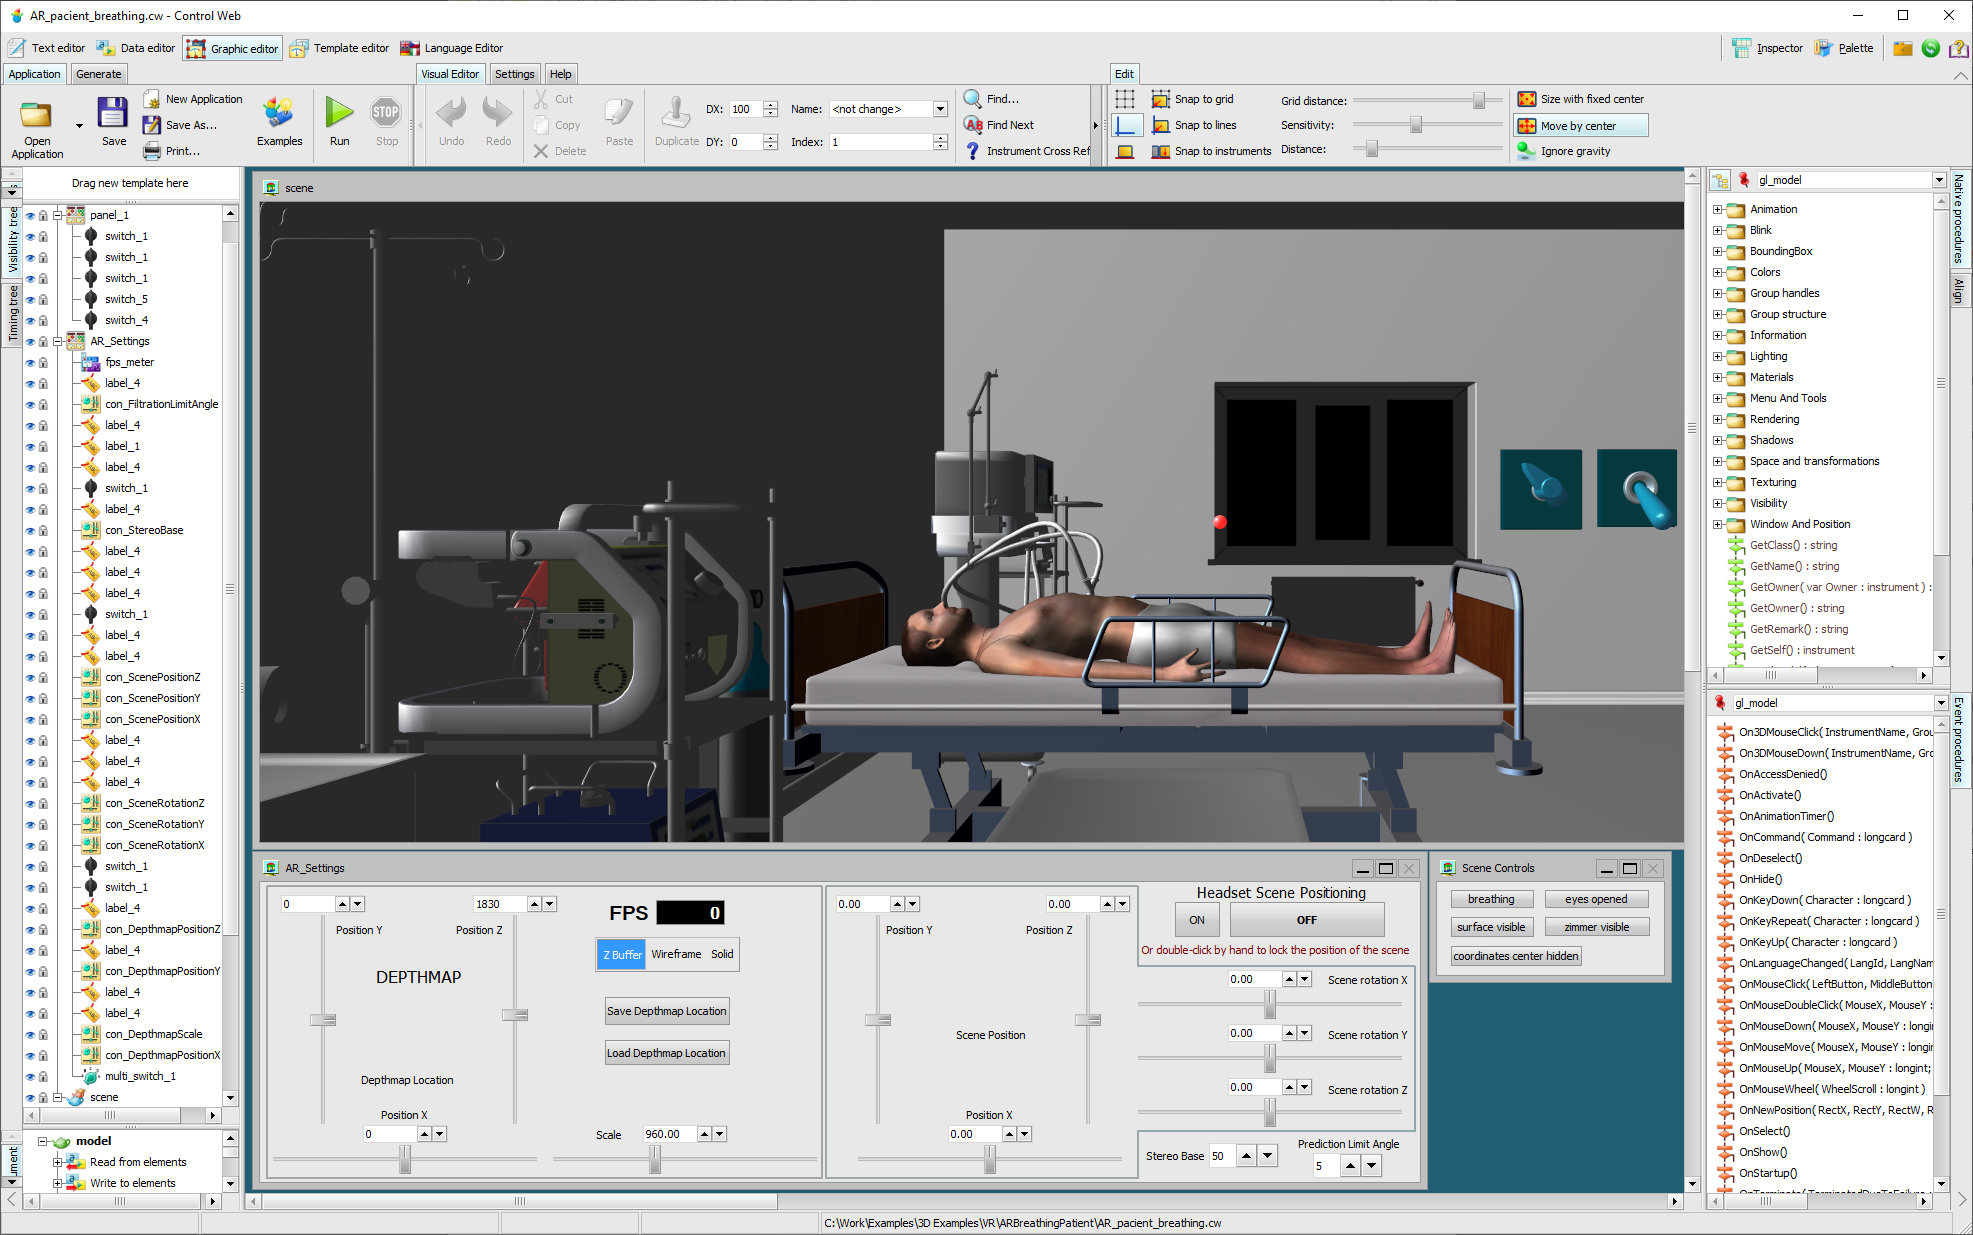Click the Grid distance slider handle
This screenshot has height=1235, width=1973.
[1478, 100]
